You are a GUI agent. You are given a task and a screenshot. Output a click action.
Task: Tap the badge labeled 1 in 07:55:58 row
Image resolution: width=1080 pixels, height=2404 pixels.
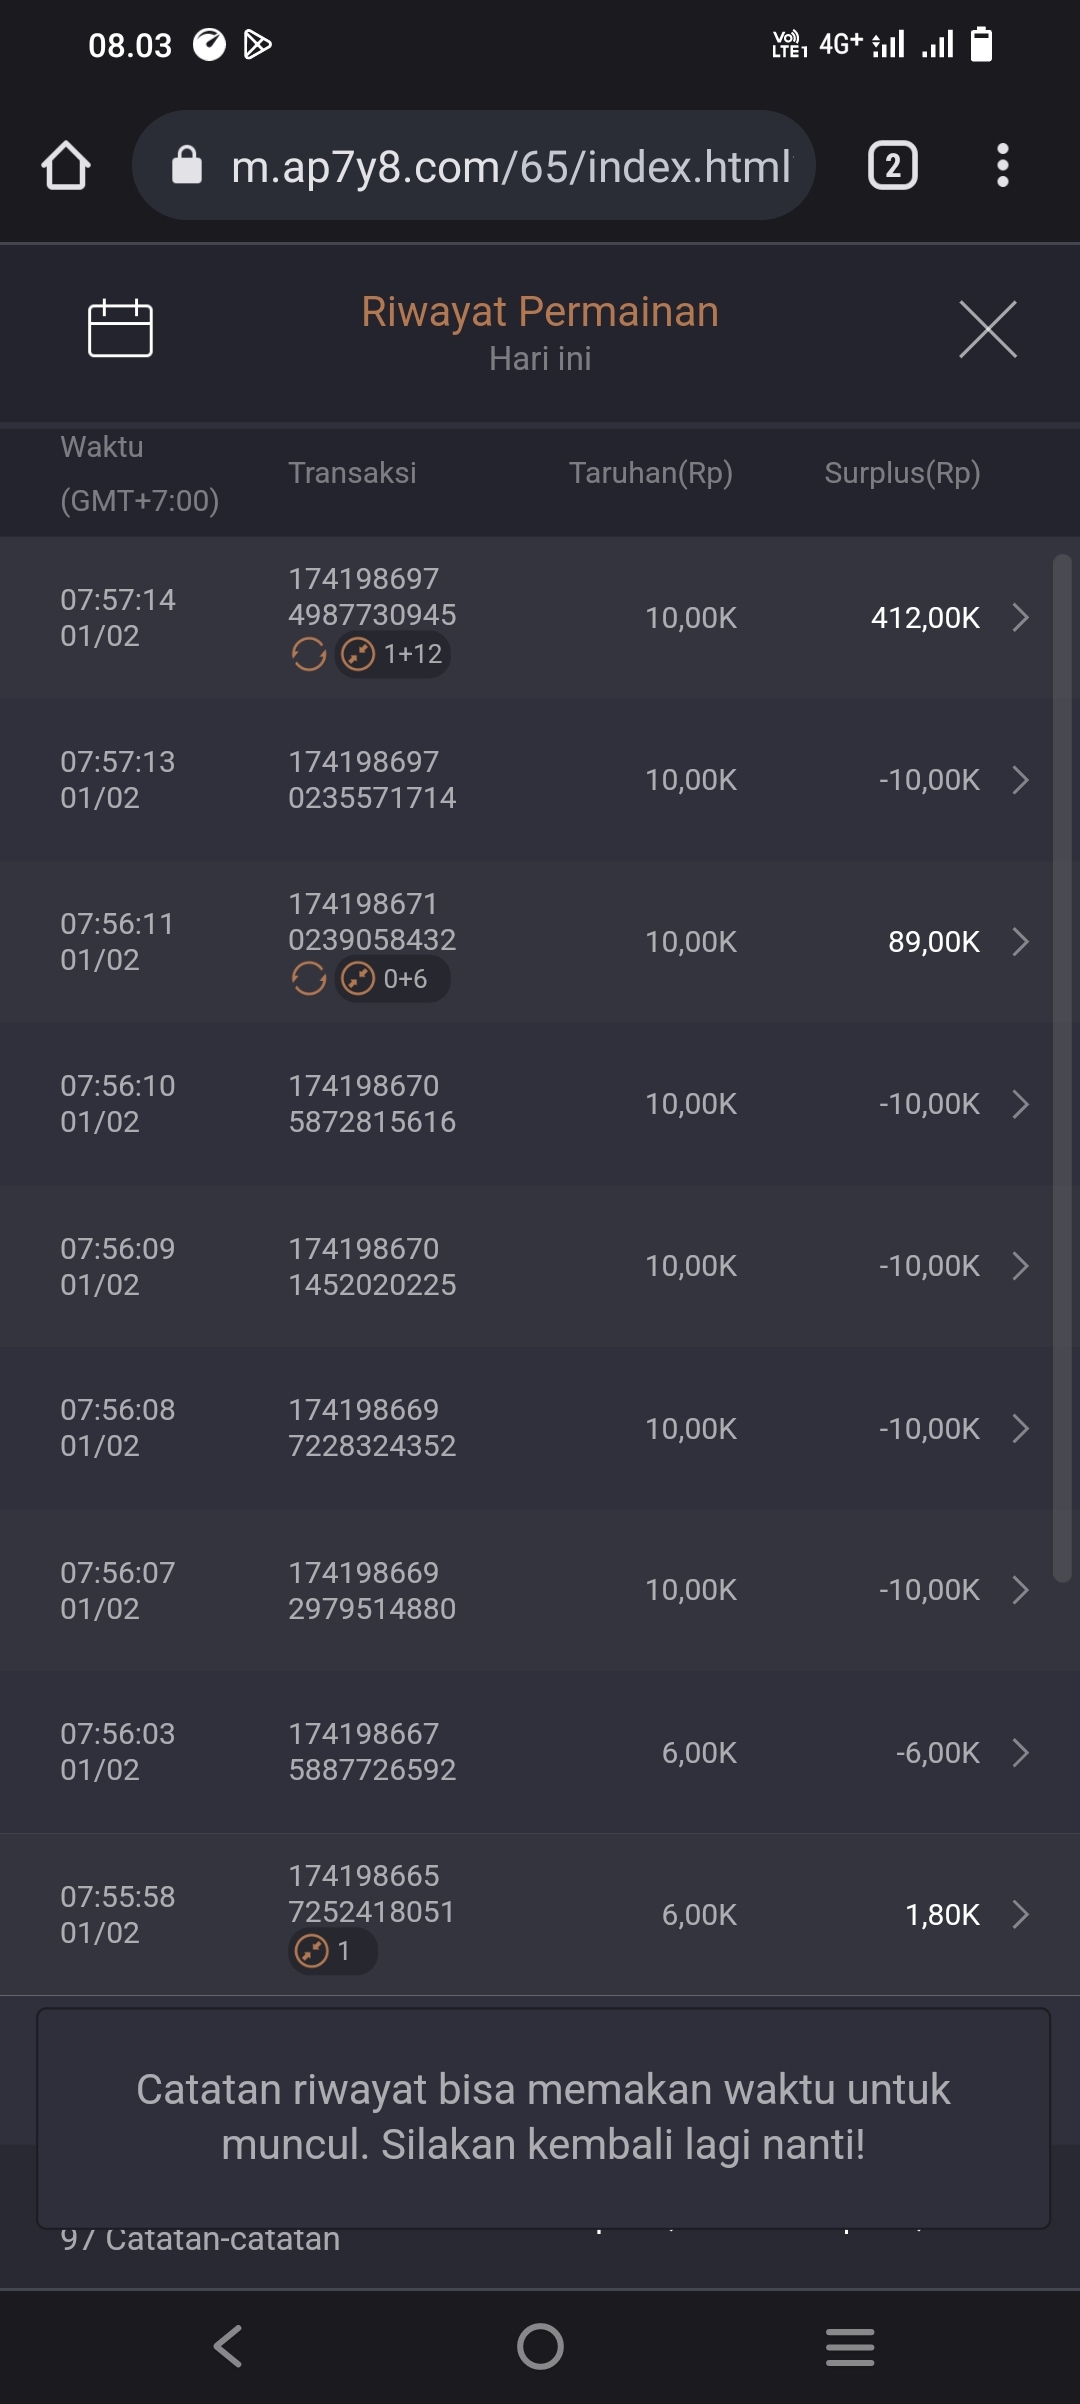(x=332, y=1951)
